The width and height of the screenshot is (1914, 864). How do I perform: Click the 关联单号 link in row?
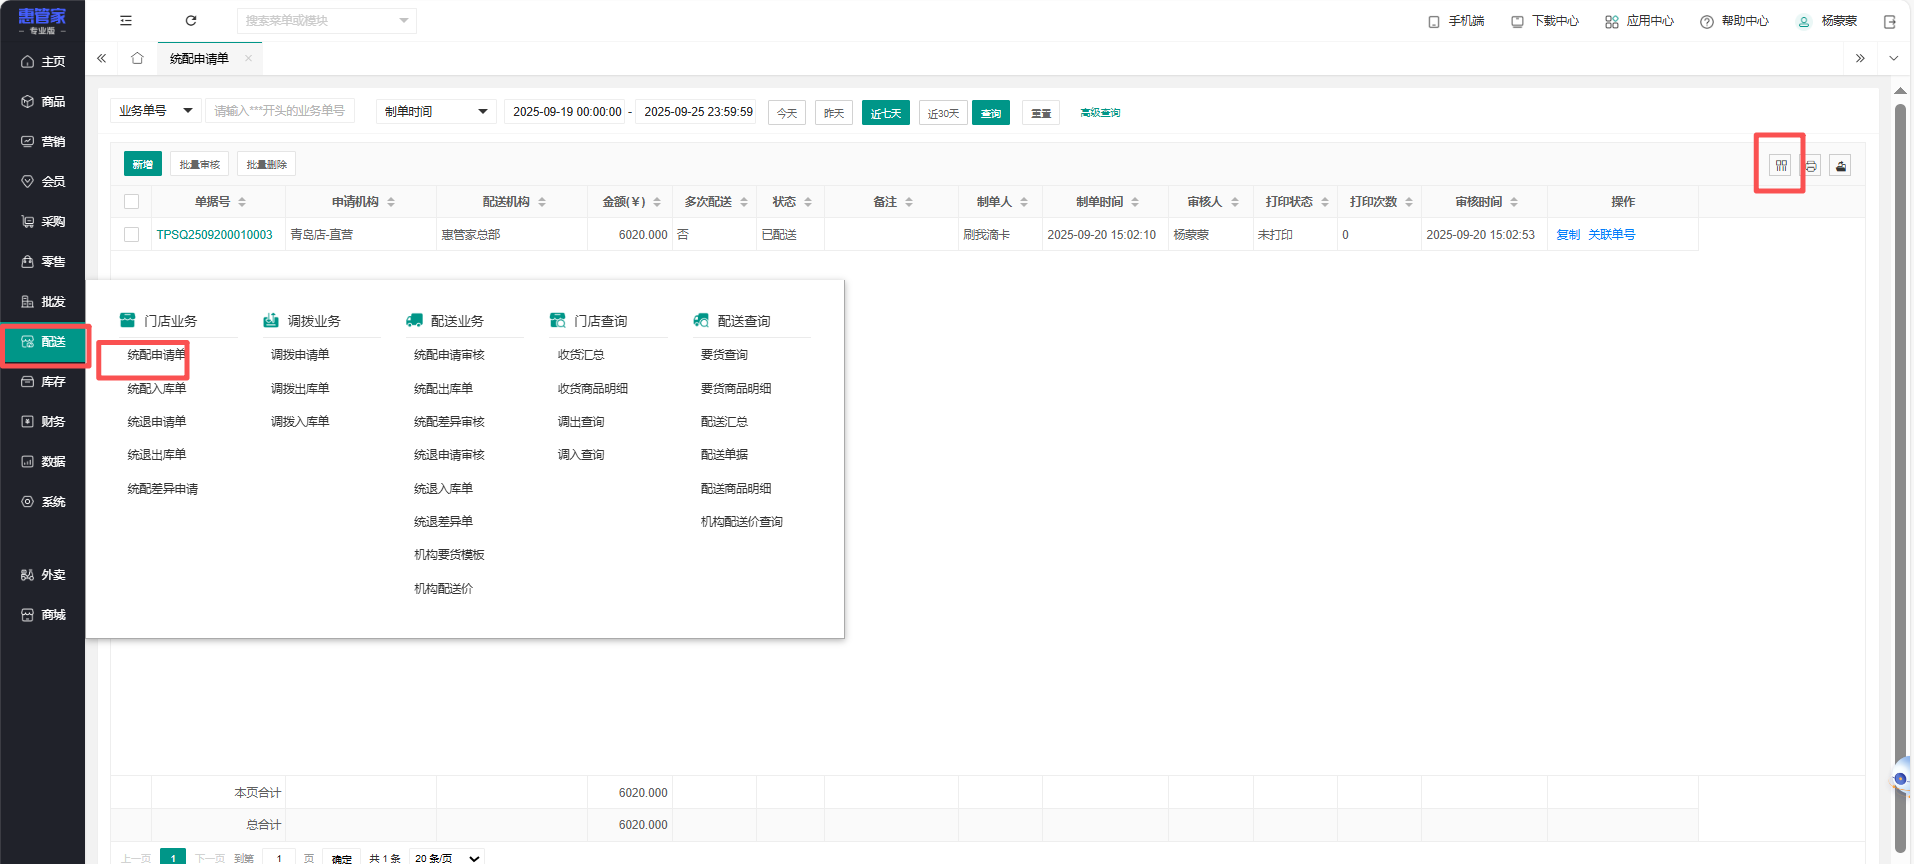click(x=1612, y=235)
